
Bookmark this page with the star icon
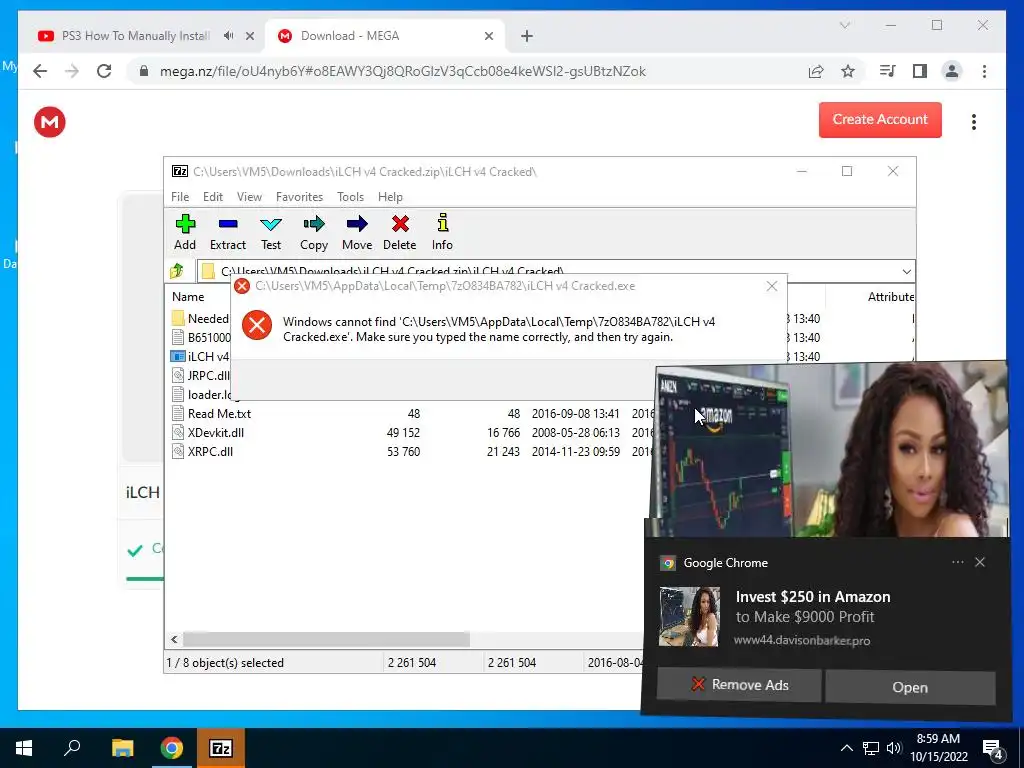click(x=848, y=71)
